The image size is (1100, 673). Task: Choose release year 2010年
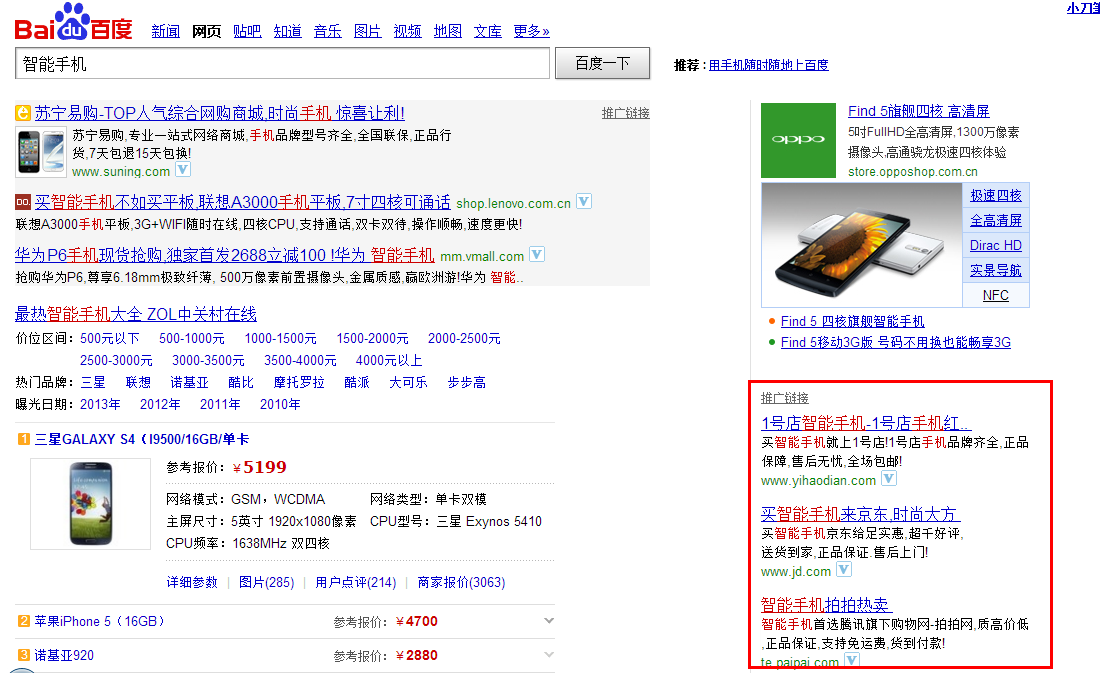point(280,404)
